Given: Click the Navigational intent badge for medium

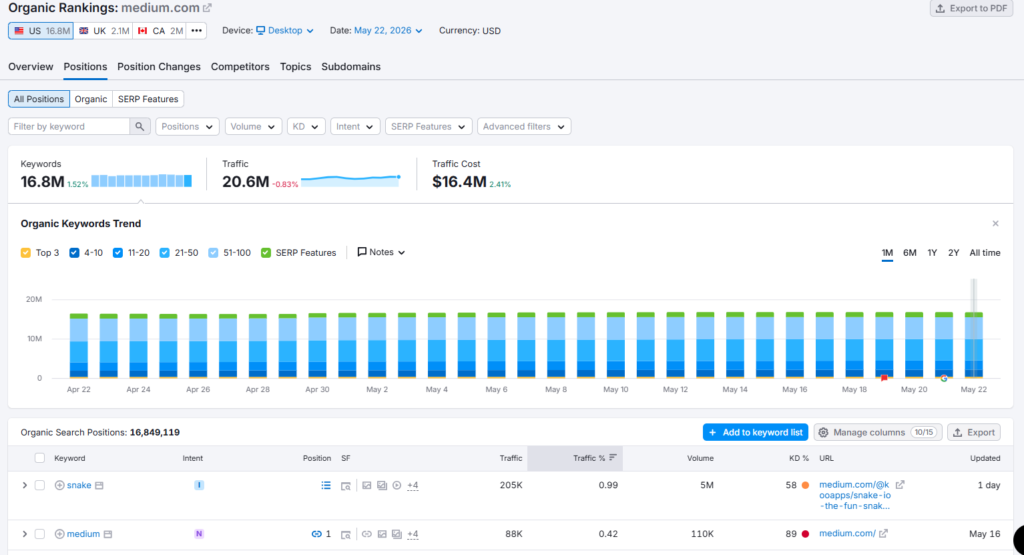Looking at the screenshot, I should 199,534.
